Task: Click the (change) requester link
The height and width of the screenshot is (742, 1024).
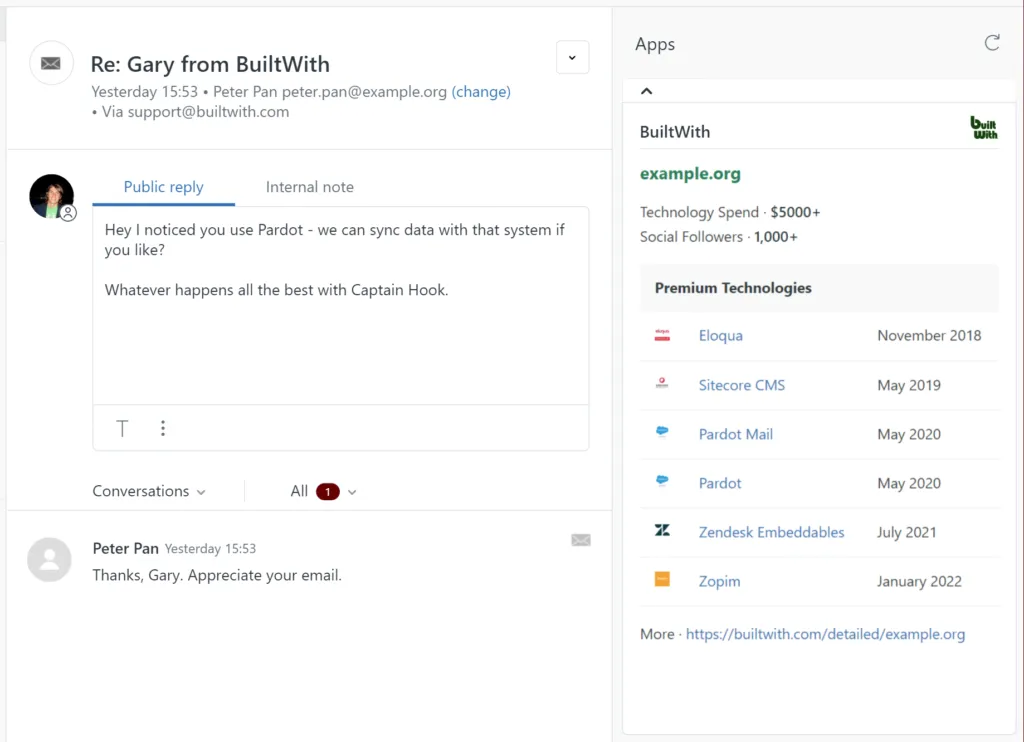Action: pos(481,92)
